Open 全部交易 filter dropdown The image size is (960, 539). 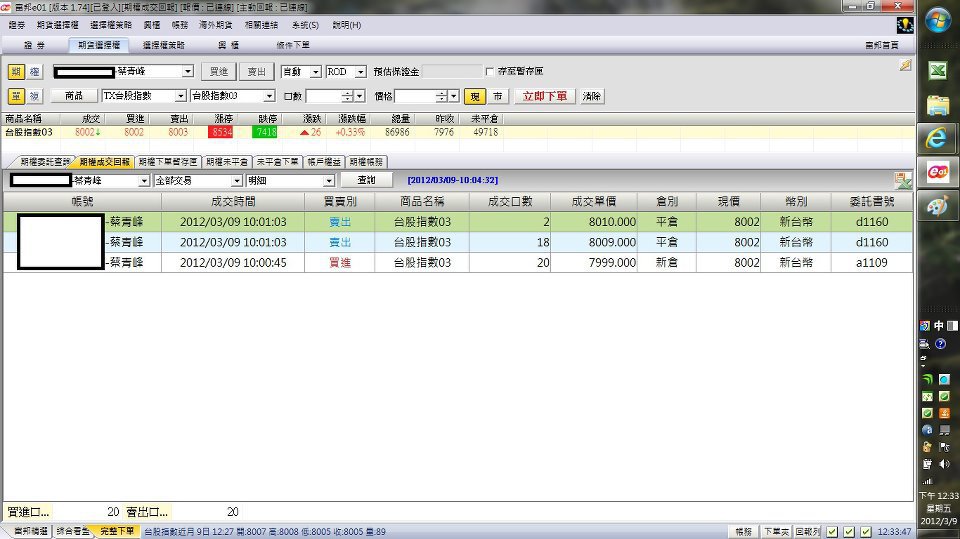tap(236, 181)
